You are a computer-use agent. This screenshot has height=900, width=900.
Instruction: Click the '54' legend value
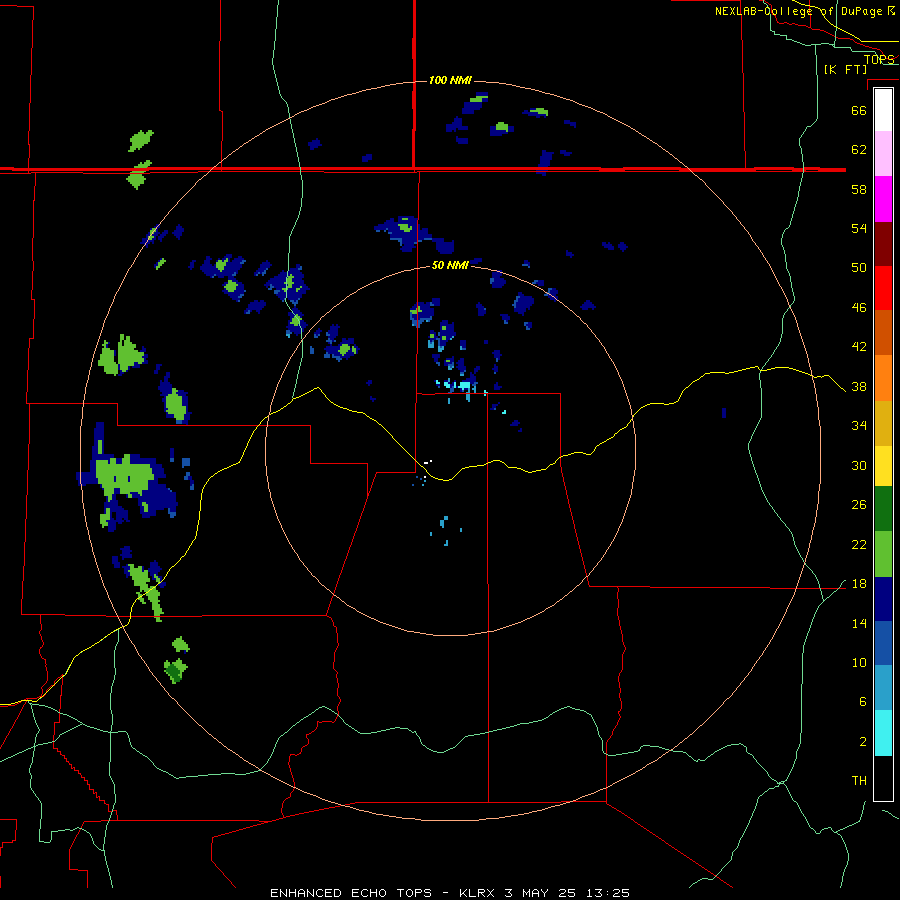[859, 228]
